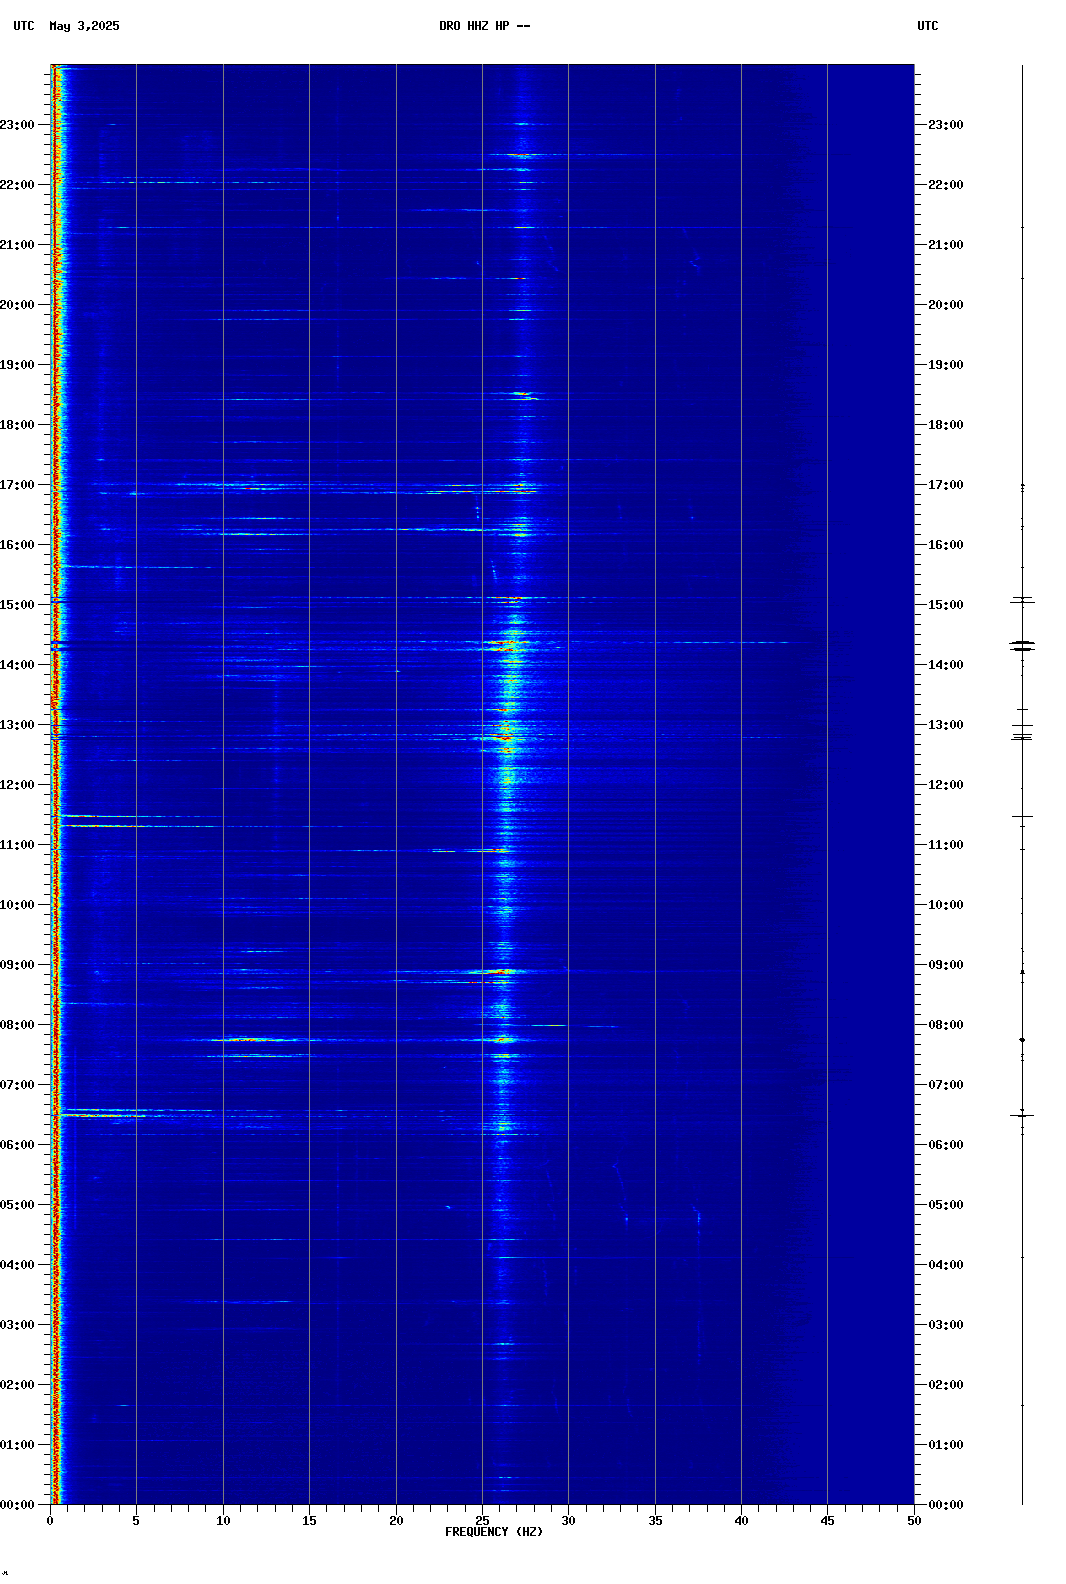Click the 'May 3,2025' date label
This screenshot has height=1584, width=1066.
pos(84,26)
